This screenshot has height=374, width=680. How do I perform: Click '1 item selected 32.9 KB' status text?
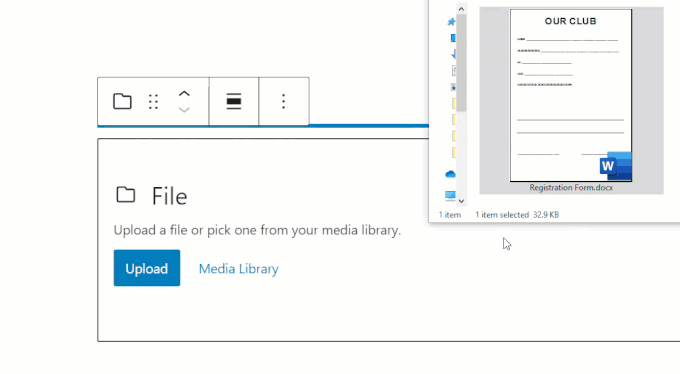point(517,215)
